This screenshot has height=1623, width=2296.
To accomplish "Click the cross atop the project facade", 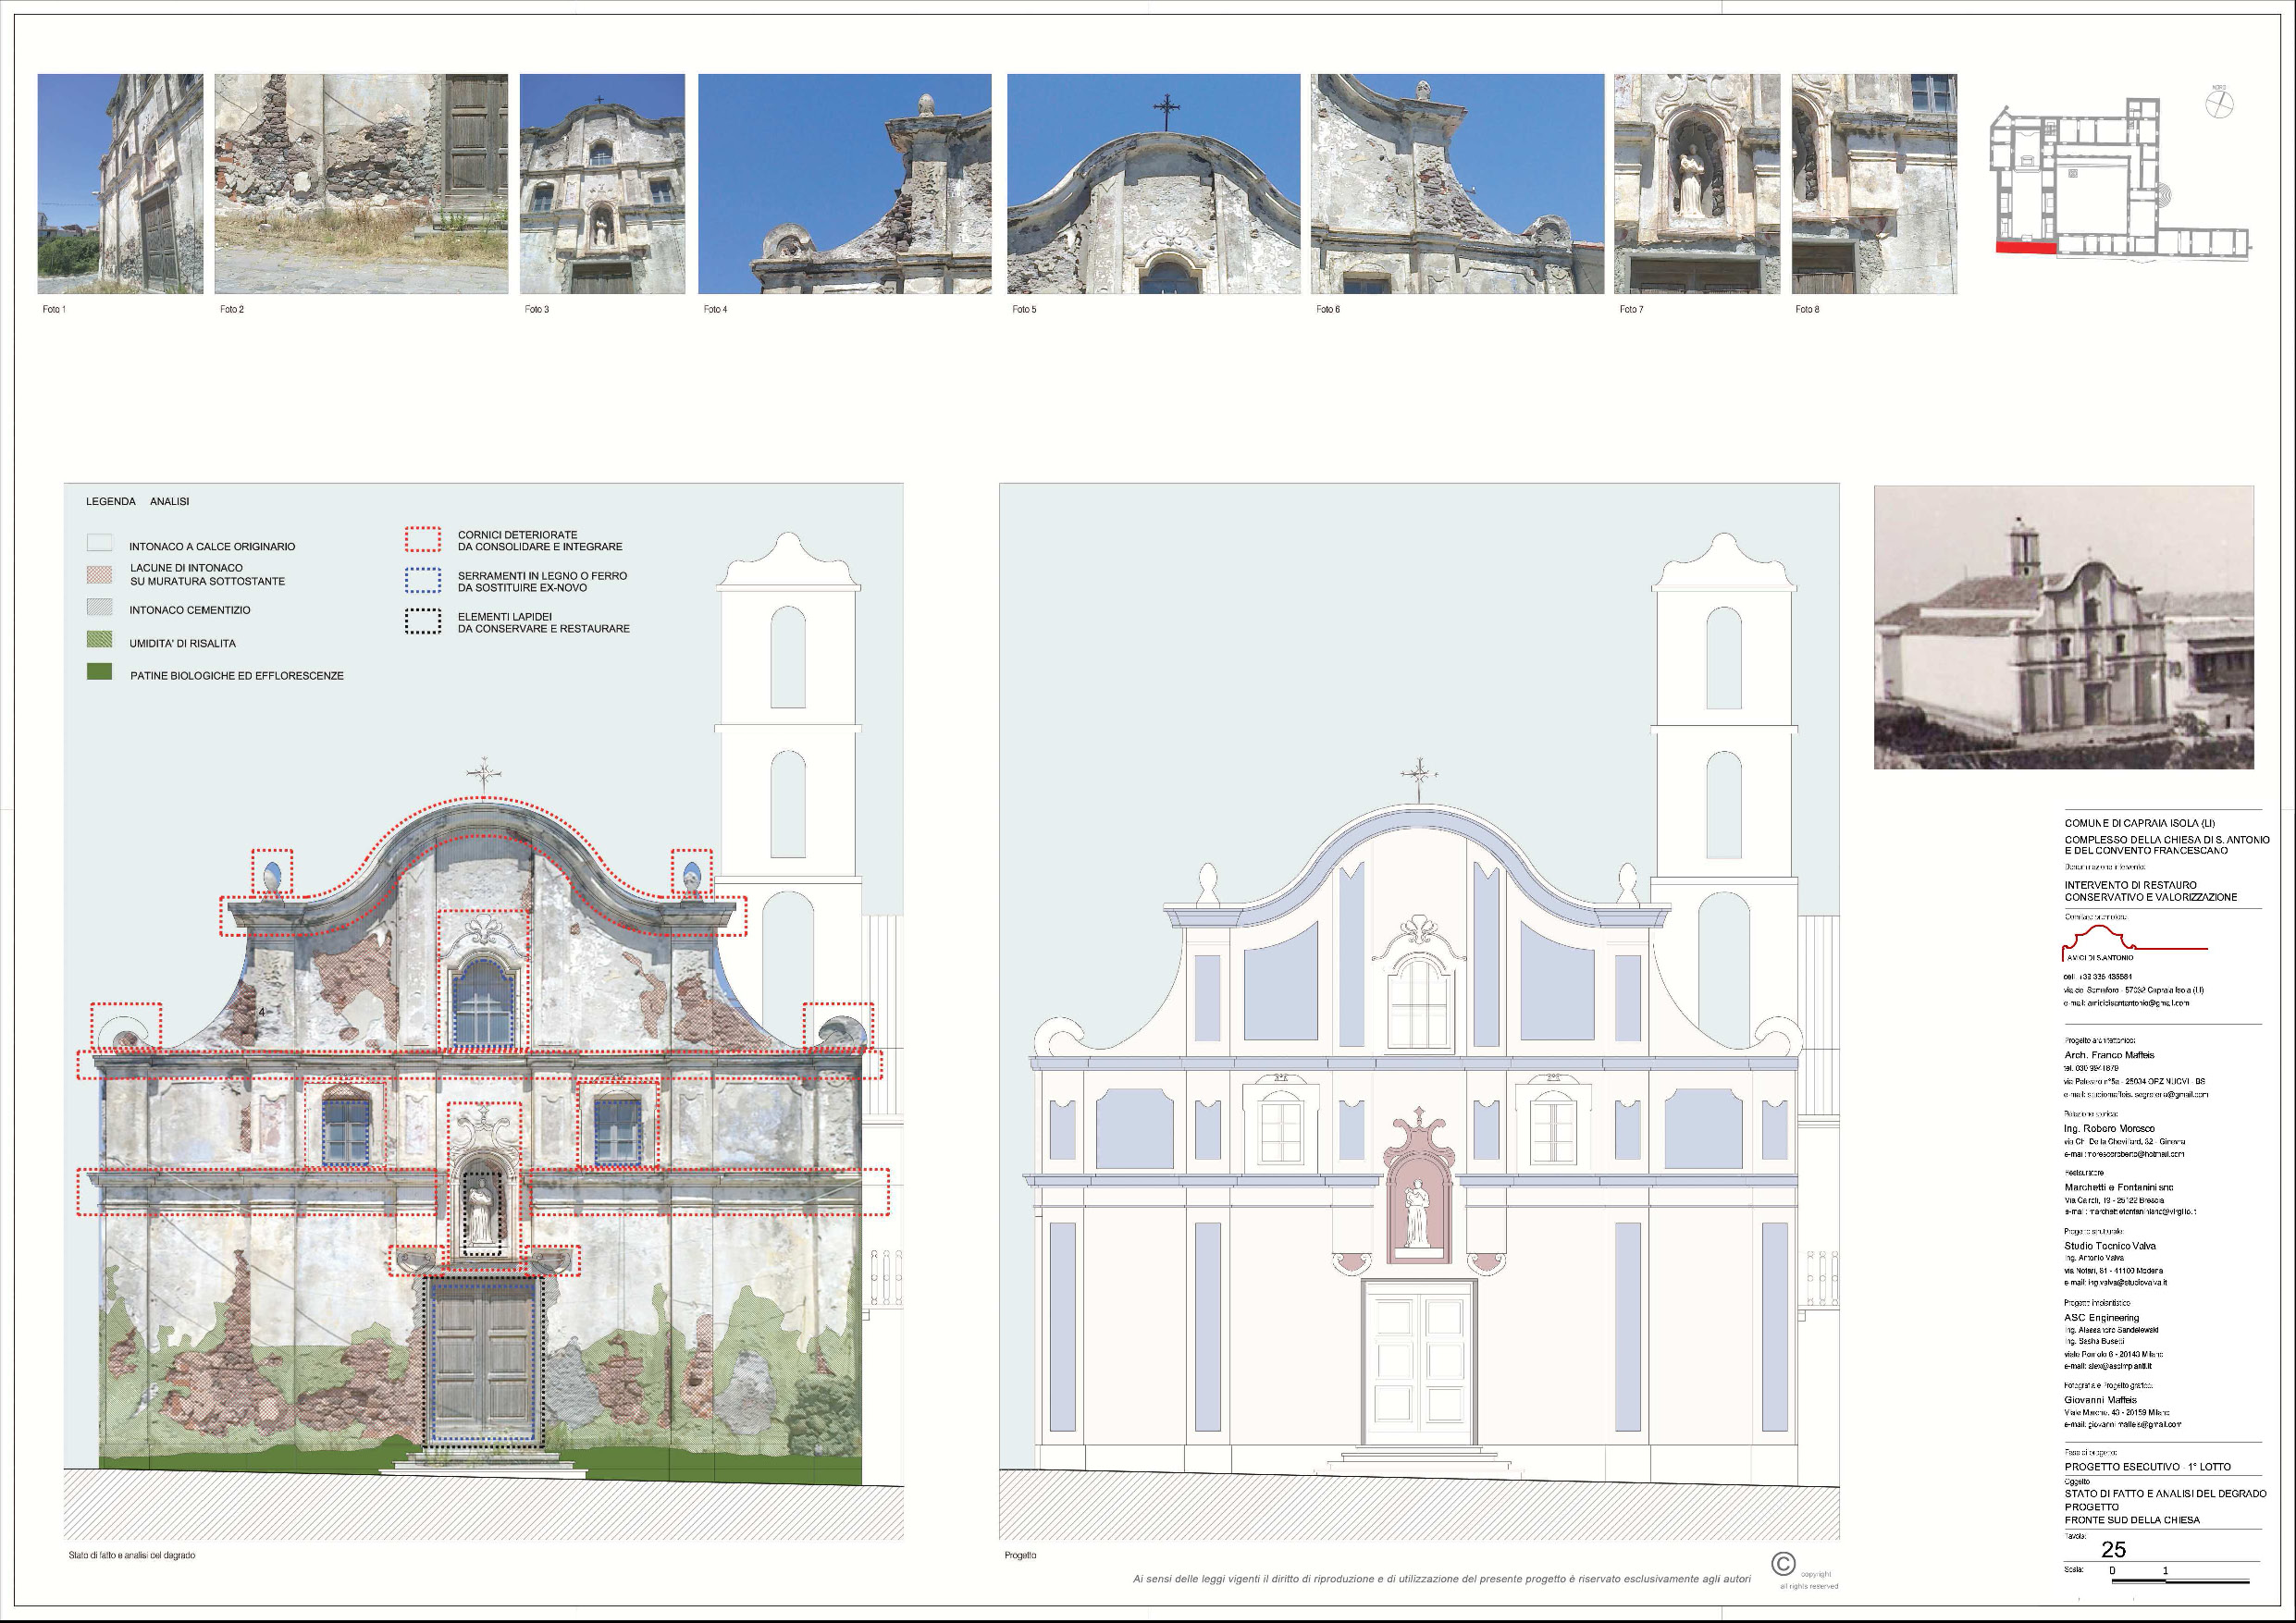I will pos(1418,778).
